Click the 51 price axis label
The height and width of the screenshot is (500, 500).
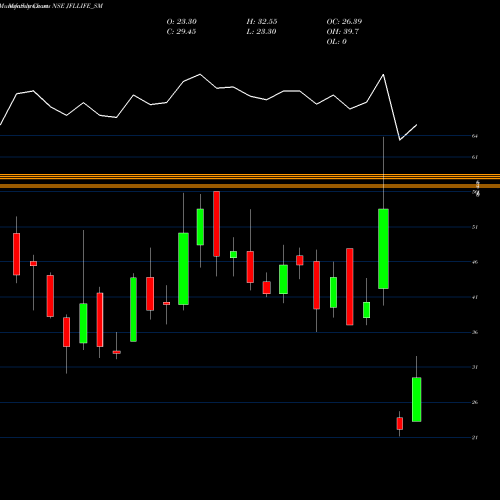475,227
